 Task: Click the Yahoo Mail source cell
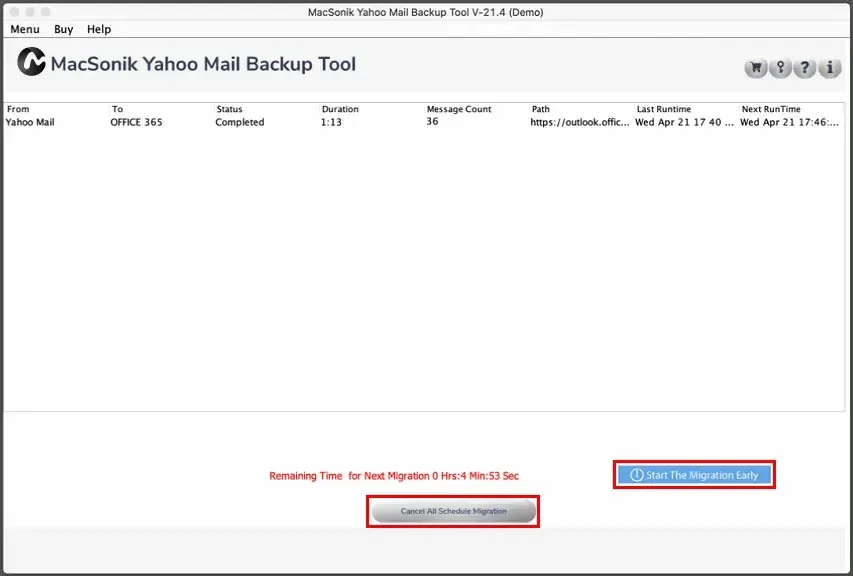pyautogui.click(x=30, y=122)
